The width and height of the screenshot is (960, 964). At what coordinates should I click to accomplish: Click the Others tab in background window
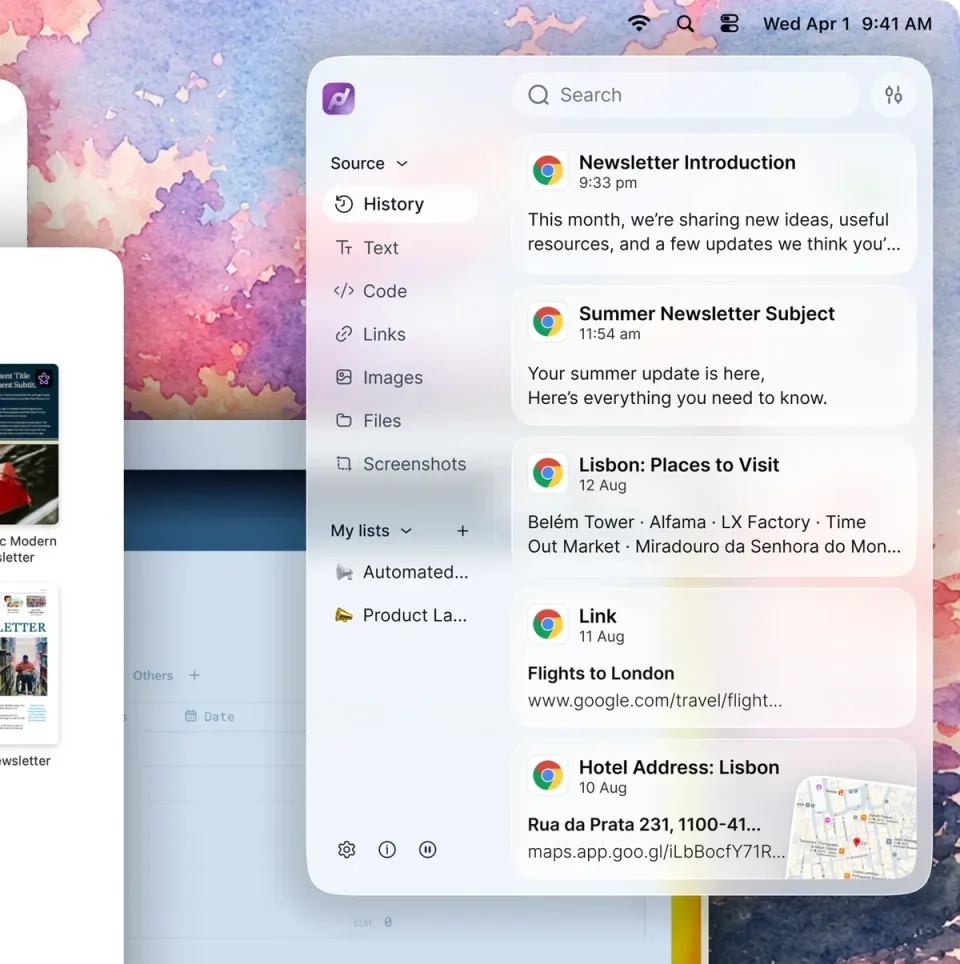tap(153, 675)
